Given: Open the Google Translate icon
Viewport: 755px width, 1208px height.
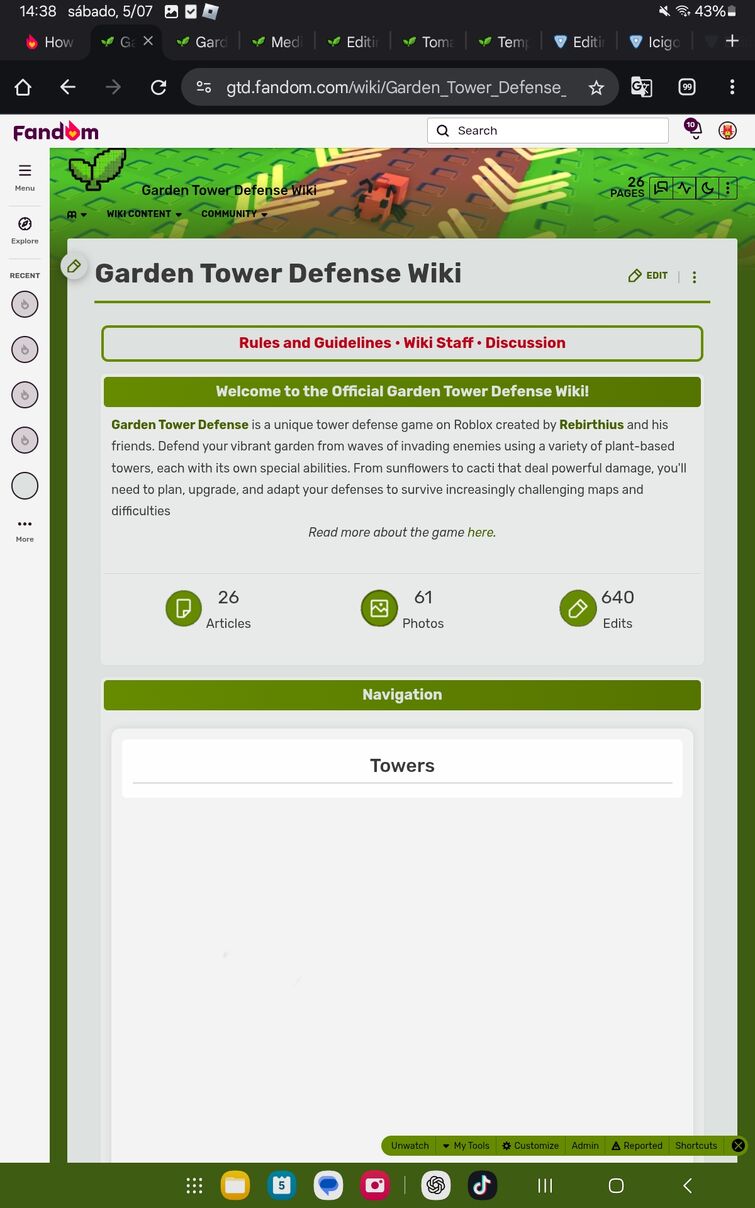Looking at the screenshot, I should click(641, 88).
